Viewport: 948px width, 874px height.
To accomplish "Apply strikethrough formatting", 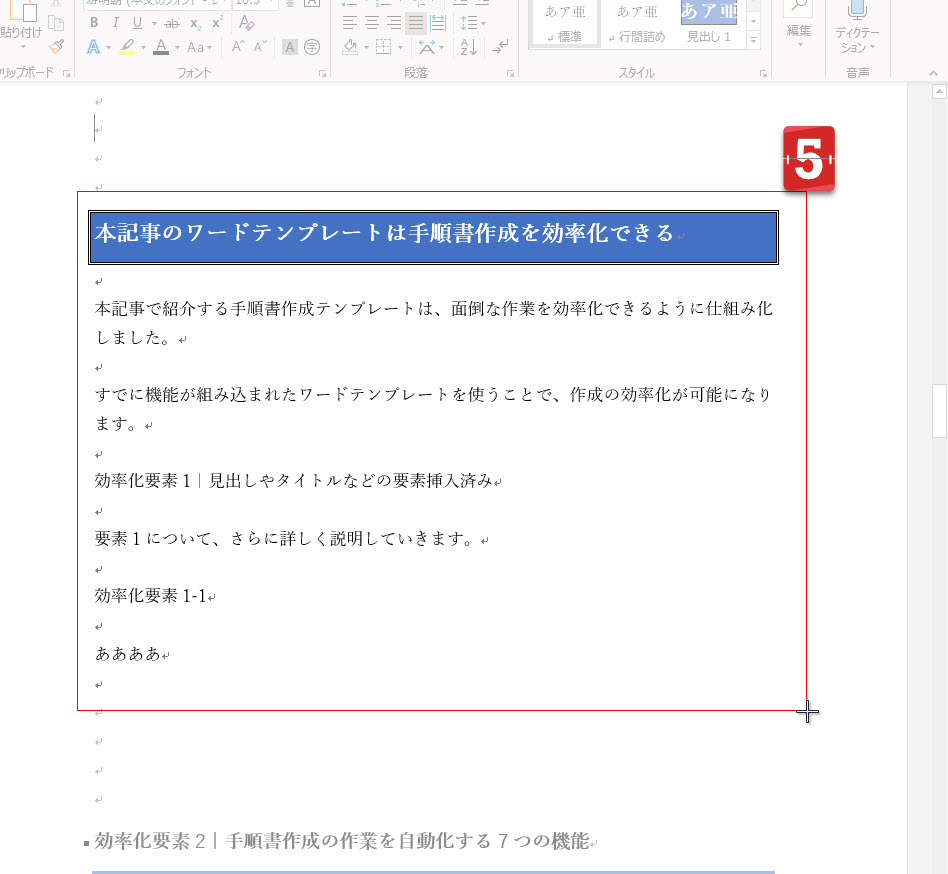I will pos(172,23).
